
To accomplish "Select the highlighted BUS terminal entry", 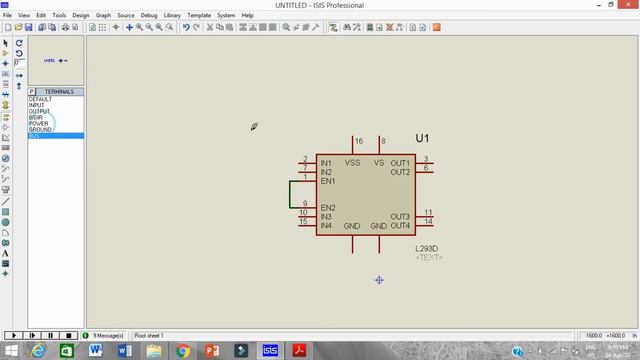I will click(x=56, y=136).
